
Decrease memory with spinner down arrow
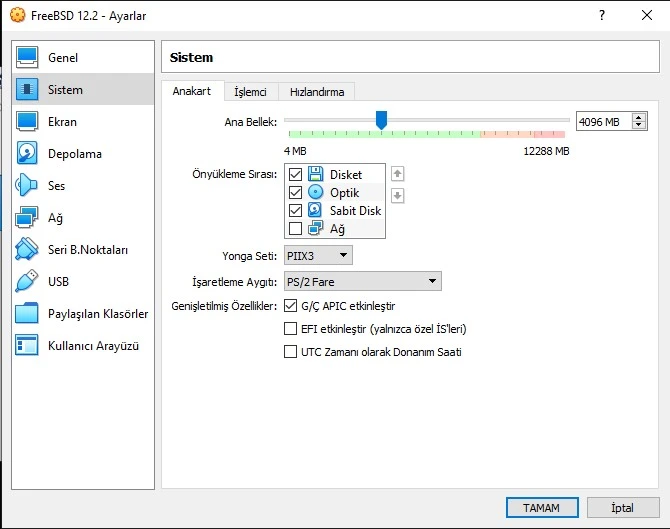(638, 125)
